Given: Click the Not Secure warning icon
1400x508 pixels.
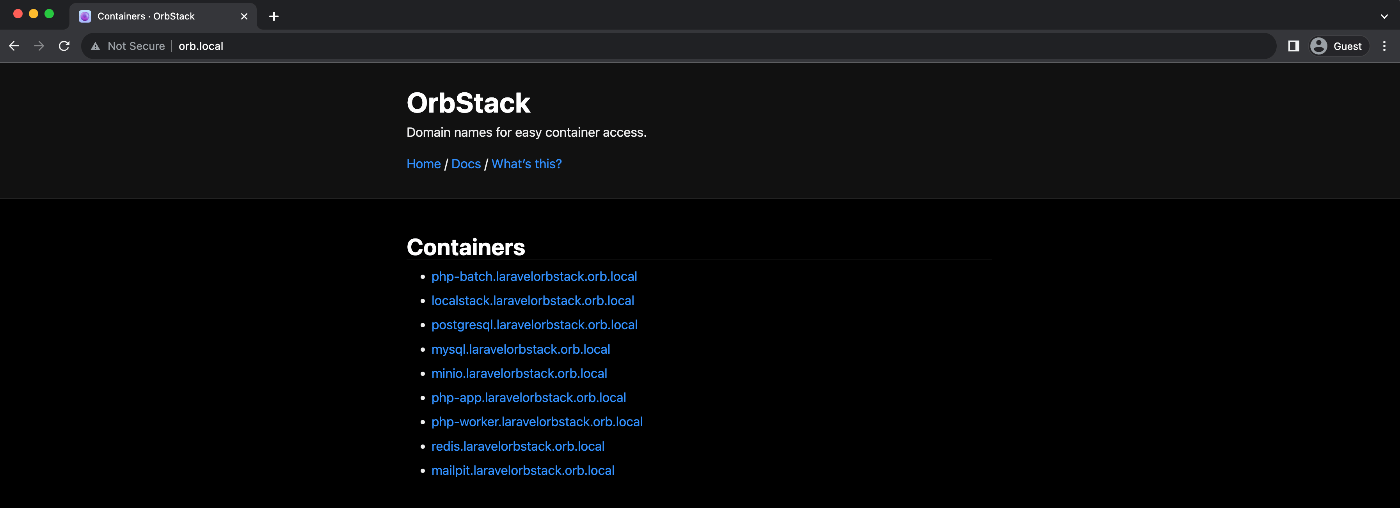Looking at the screenshot, I should point(96,46).
